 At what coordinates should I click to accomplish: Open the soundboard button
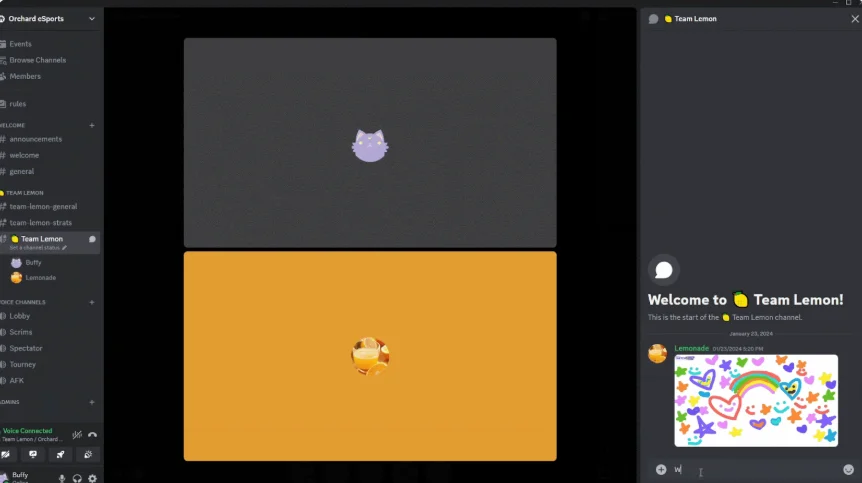88,454
